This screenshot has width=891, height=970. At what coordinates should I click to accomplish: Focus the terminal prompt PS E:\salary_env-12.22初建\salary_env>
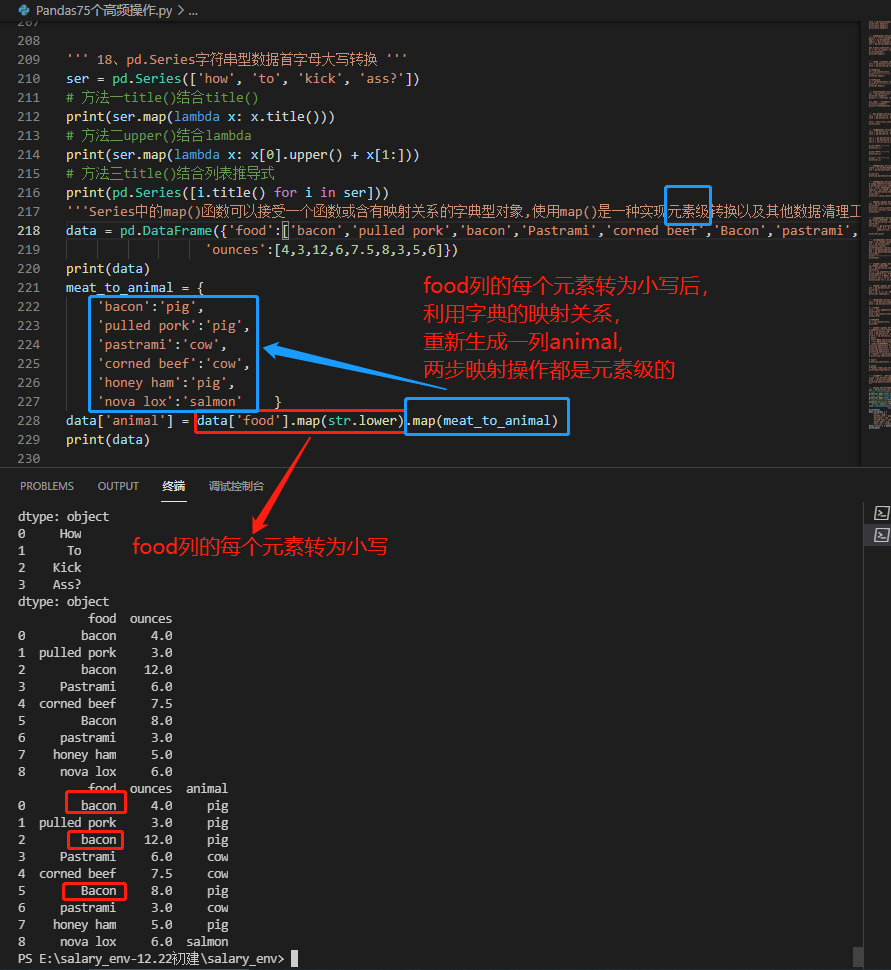tap(151, 959)
